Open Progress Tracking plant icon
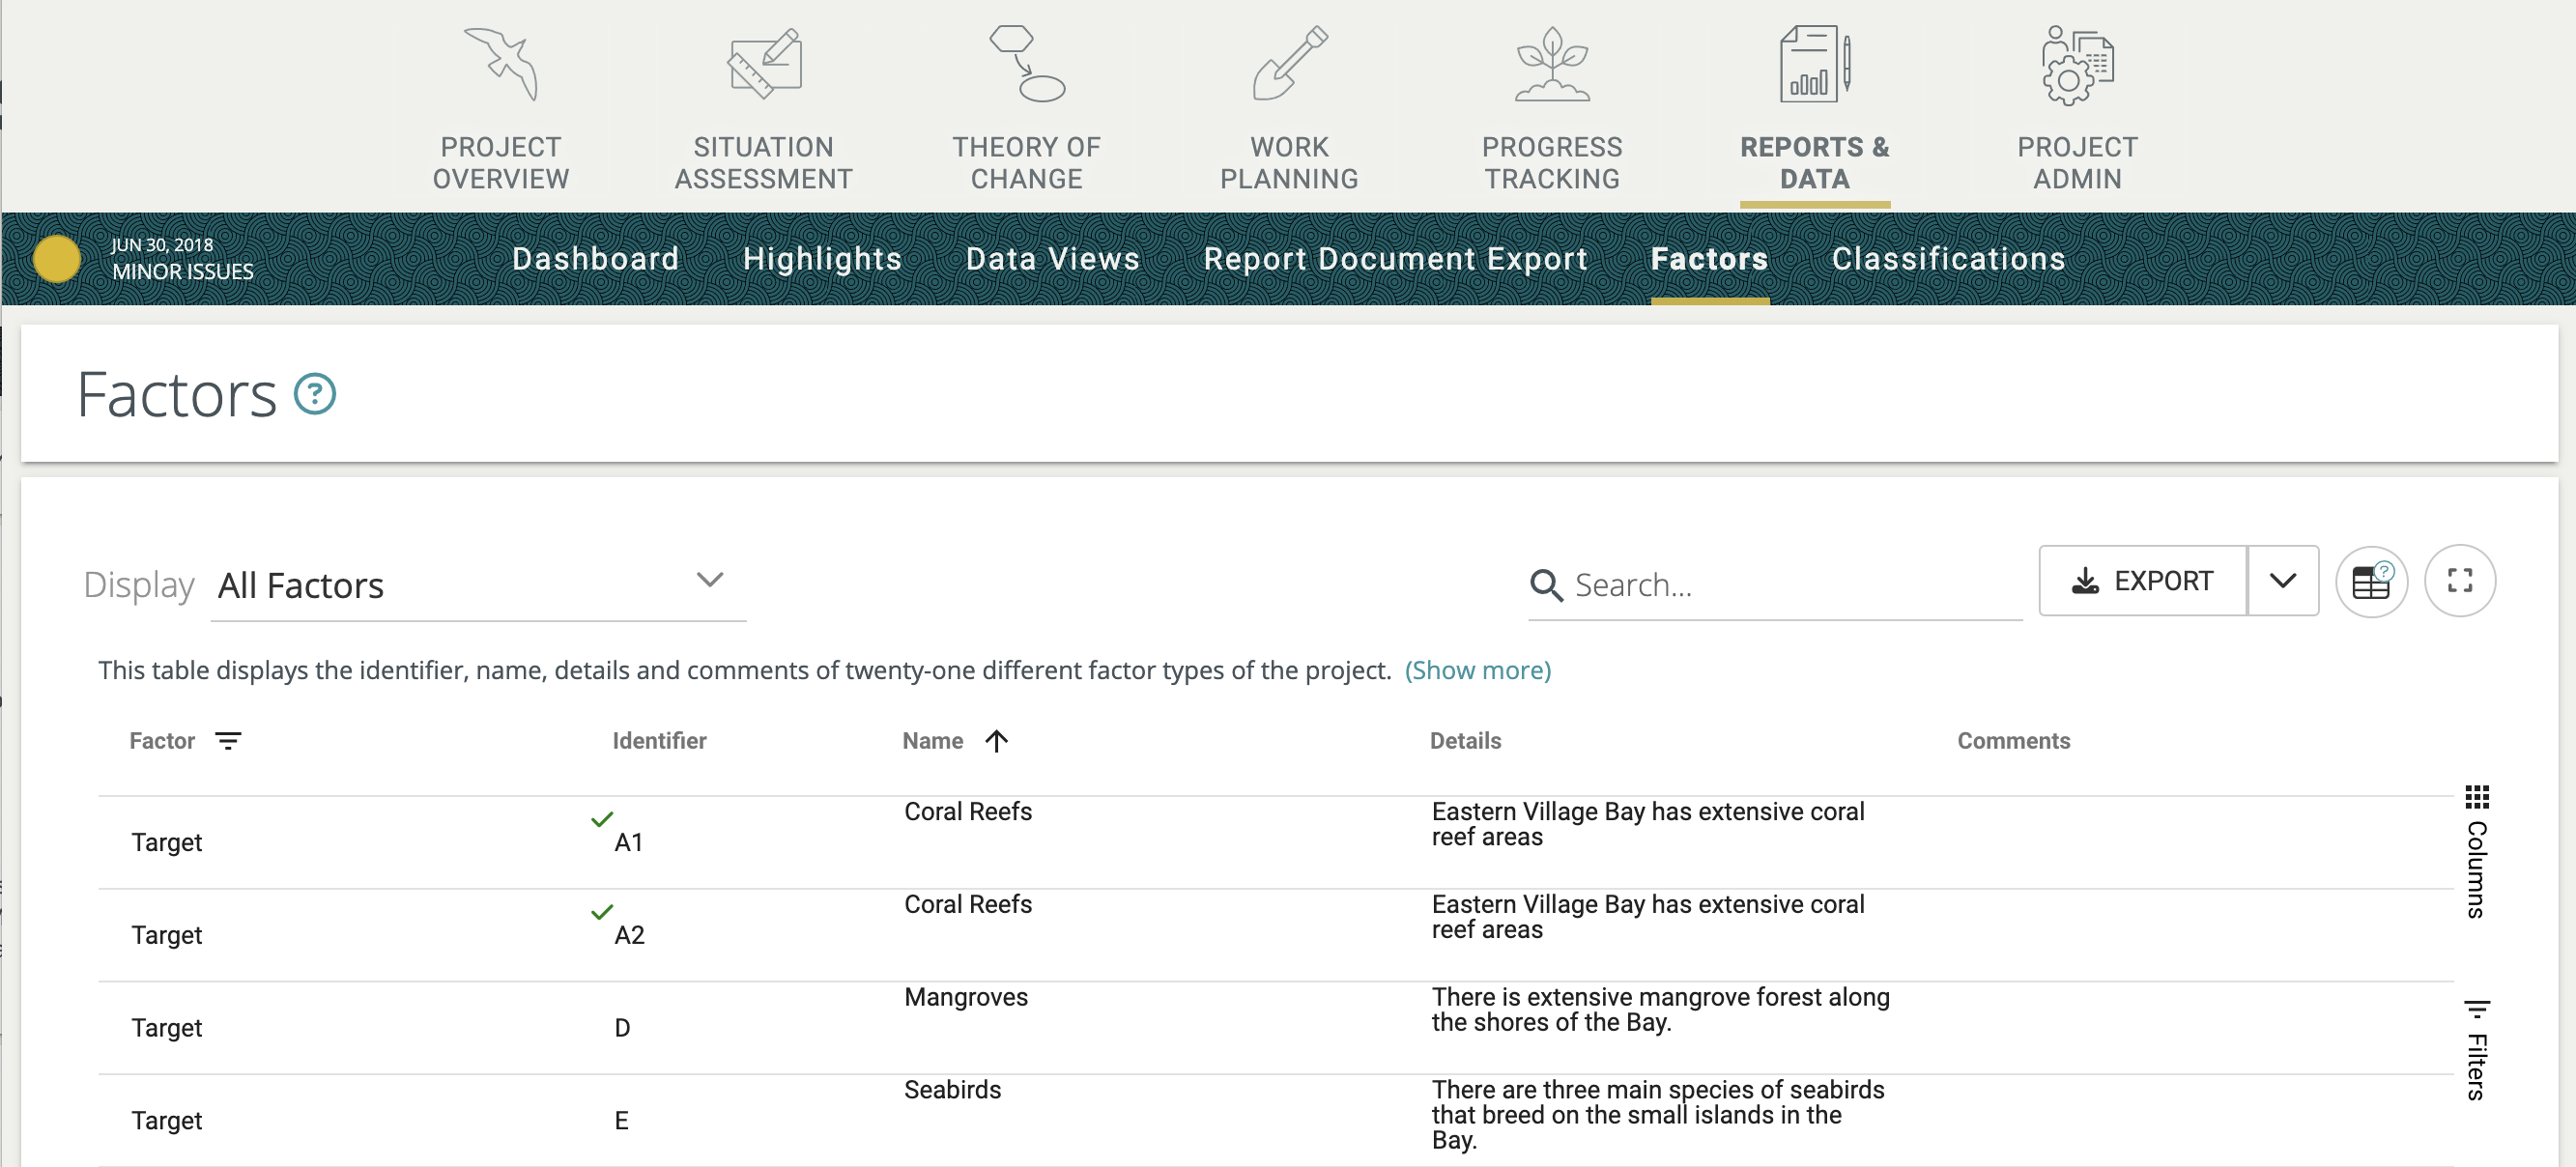This screenshot has width=2576, height=1167. 1551,64
